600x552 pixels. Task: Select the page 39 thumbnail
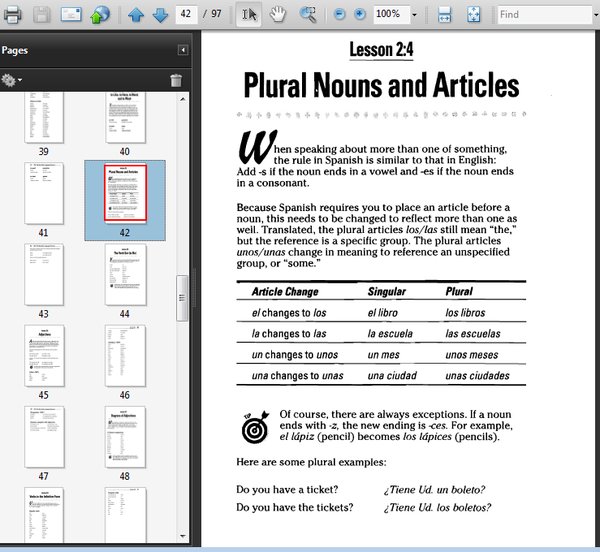tap(44, 118)
